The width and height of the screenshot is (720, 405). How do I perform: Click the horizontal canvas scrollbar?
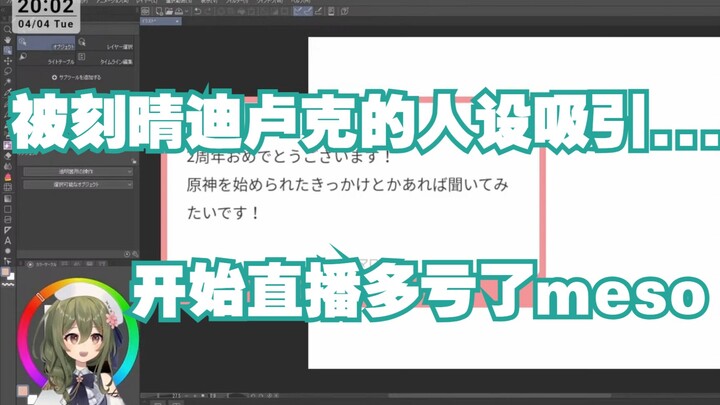click(500, 395)
